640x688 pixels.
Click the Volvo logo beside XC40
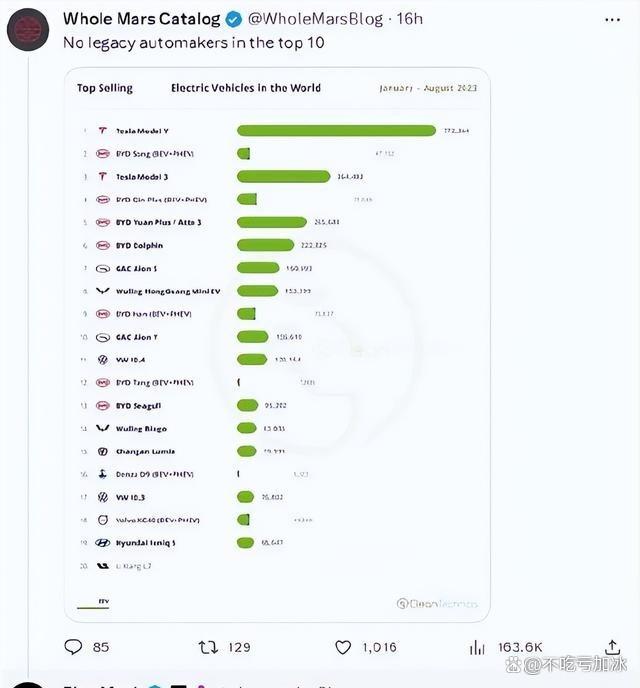tap(102, 520)
